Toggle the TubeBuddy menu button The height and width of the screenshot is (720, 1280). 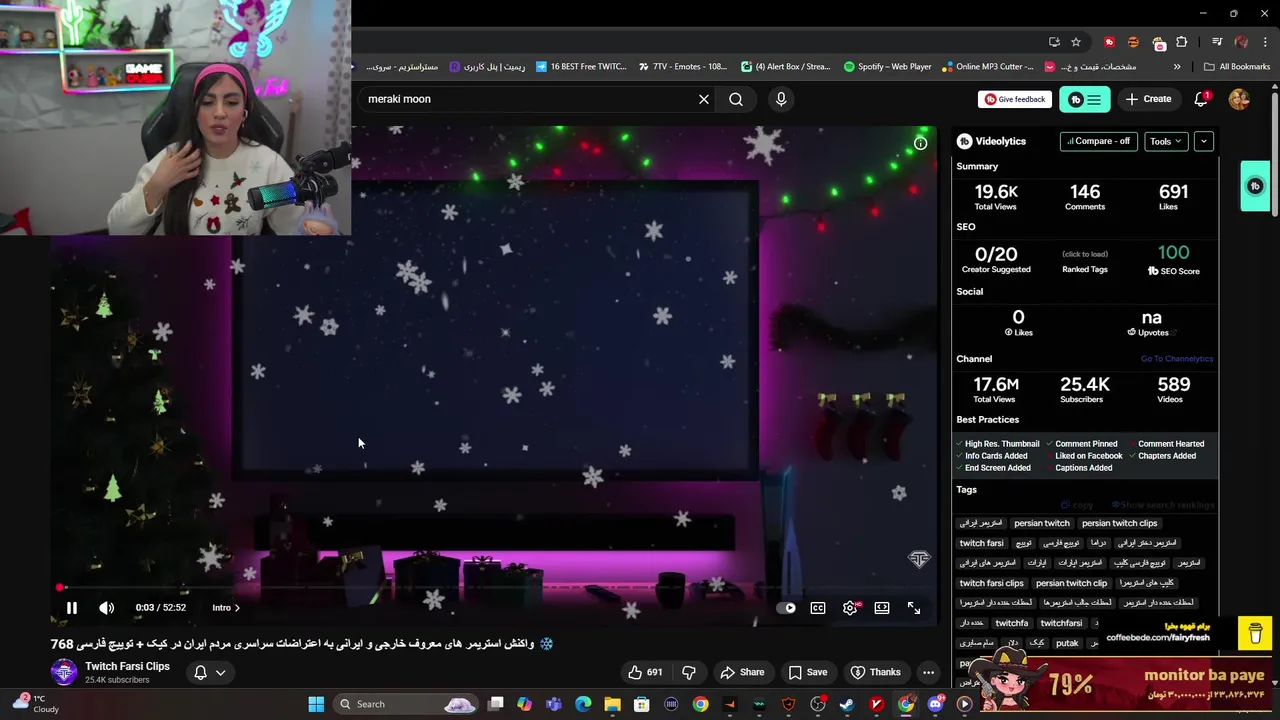(x=1084, y=99)
